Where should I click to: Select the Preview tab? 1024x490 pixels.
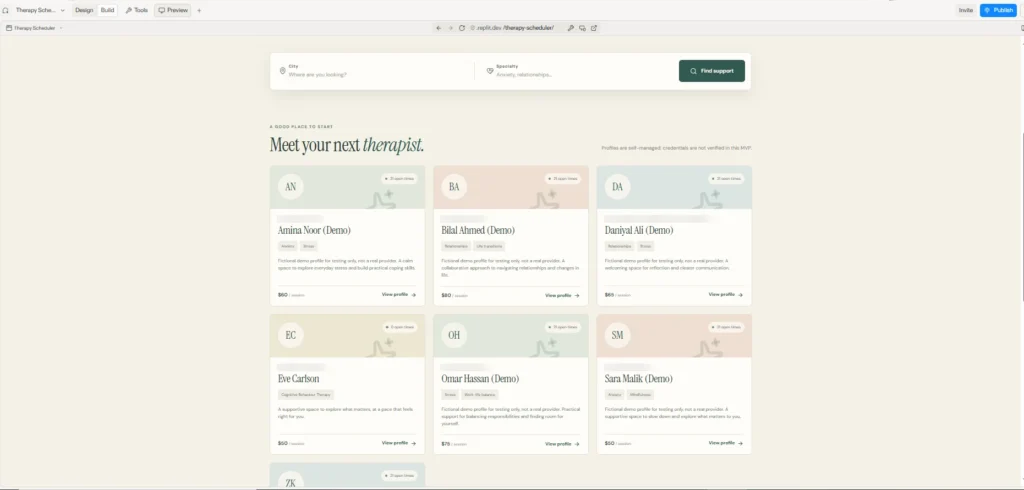click(173, 10)
